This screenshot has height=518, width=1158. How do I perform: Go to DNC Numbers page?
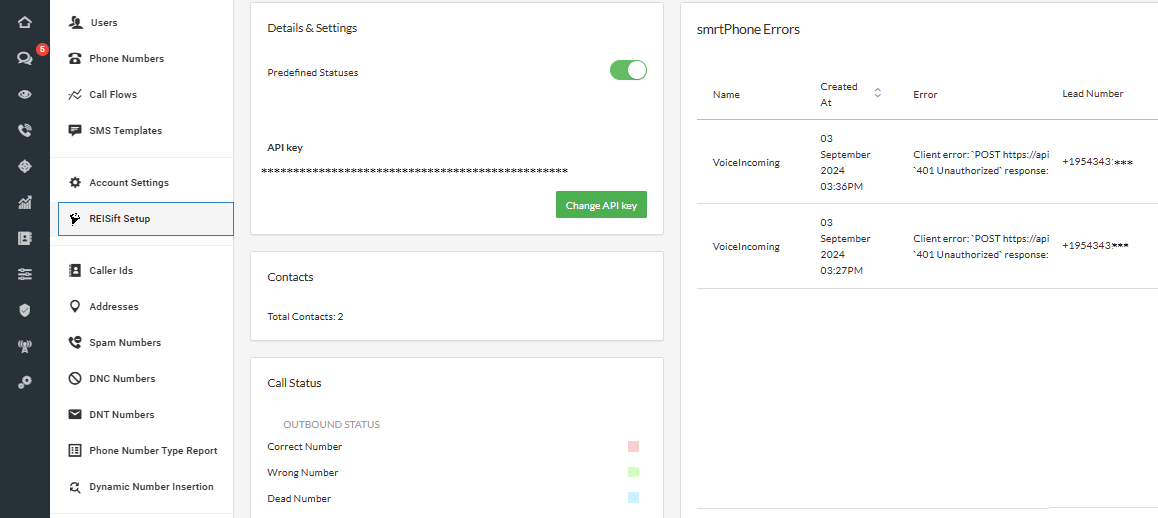click(x=122, y=379)
